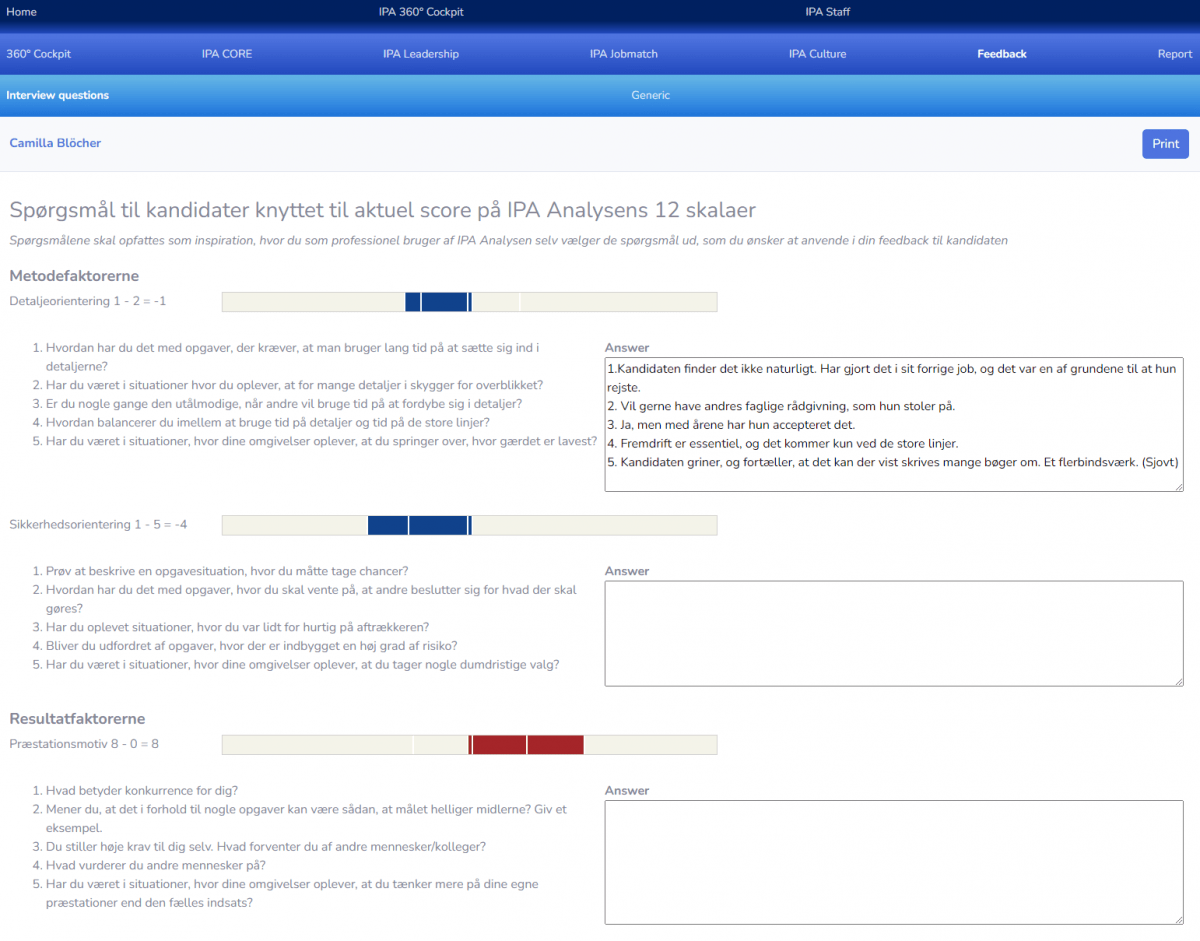
Task: Open the IPA Leadership tab
Action: coord(421,54)
